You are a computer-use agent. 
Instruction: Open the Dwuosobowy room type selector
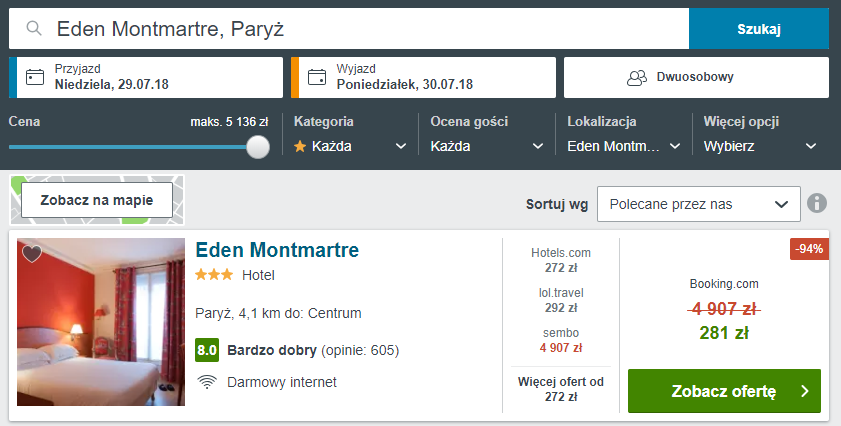[696, 77]
